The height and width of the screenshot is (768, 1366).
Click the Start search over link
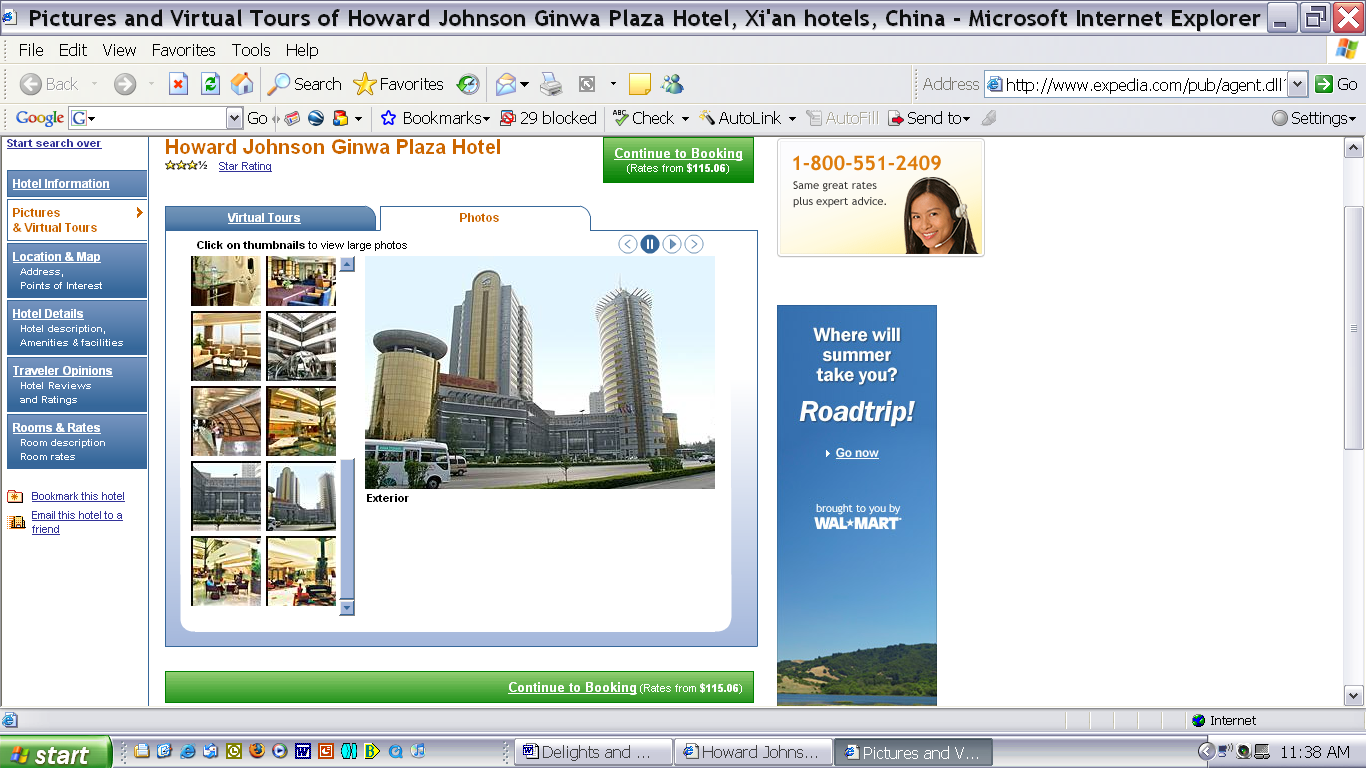pos(54,144)
